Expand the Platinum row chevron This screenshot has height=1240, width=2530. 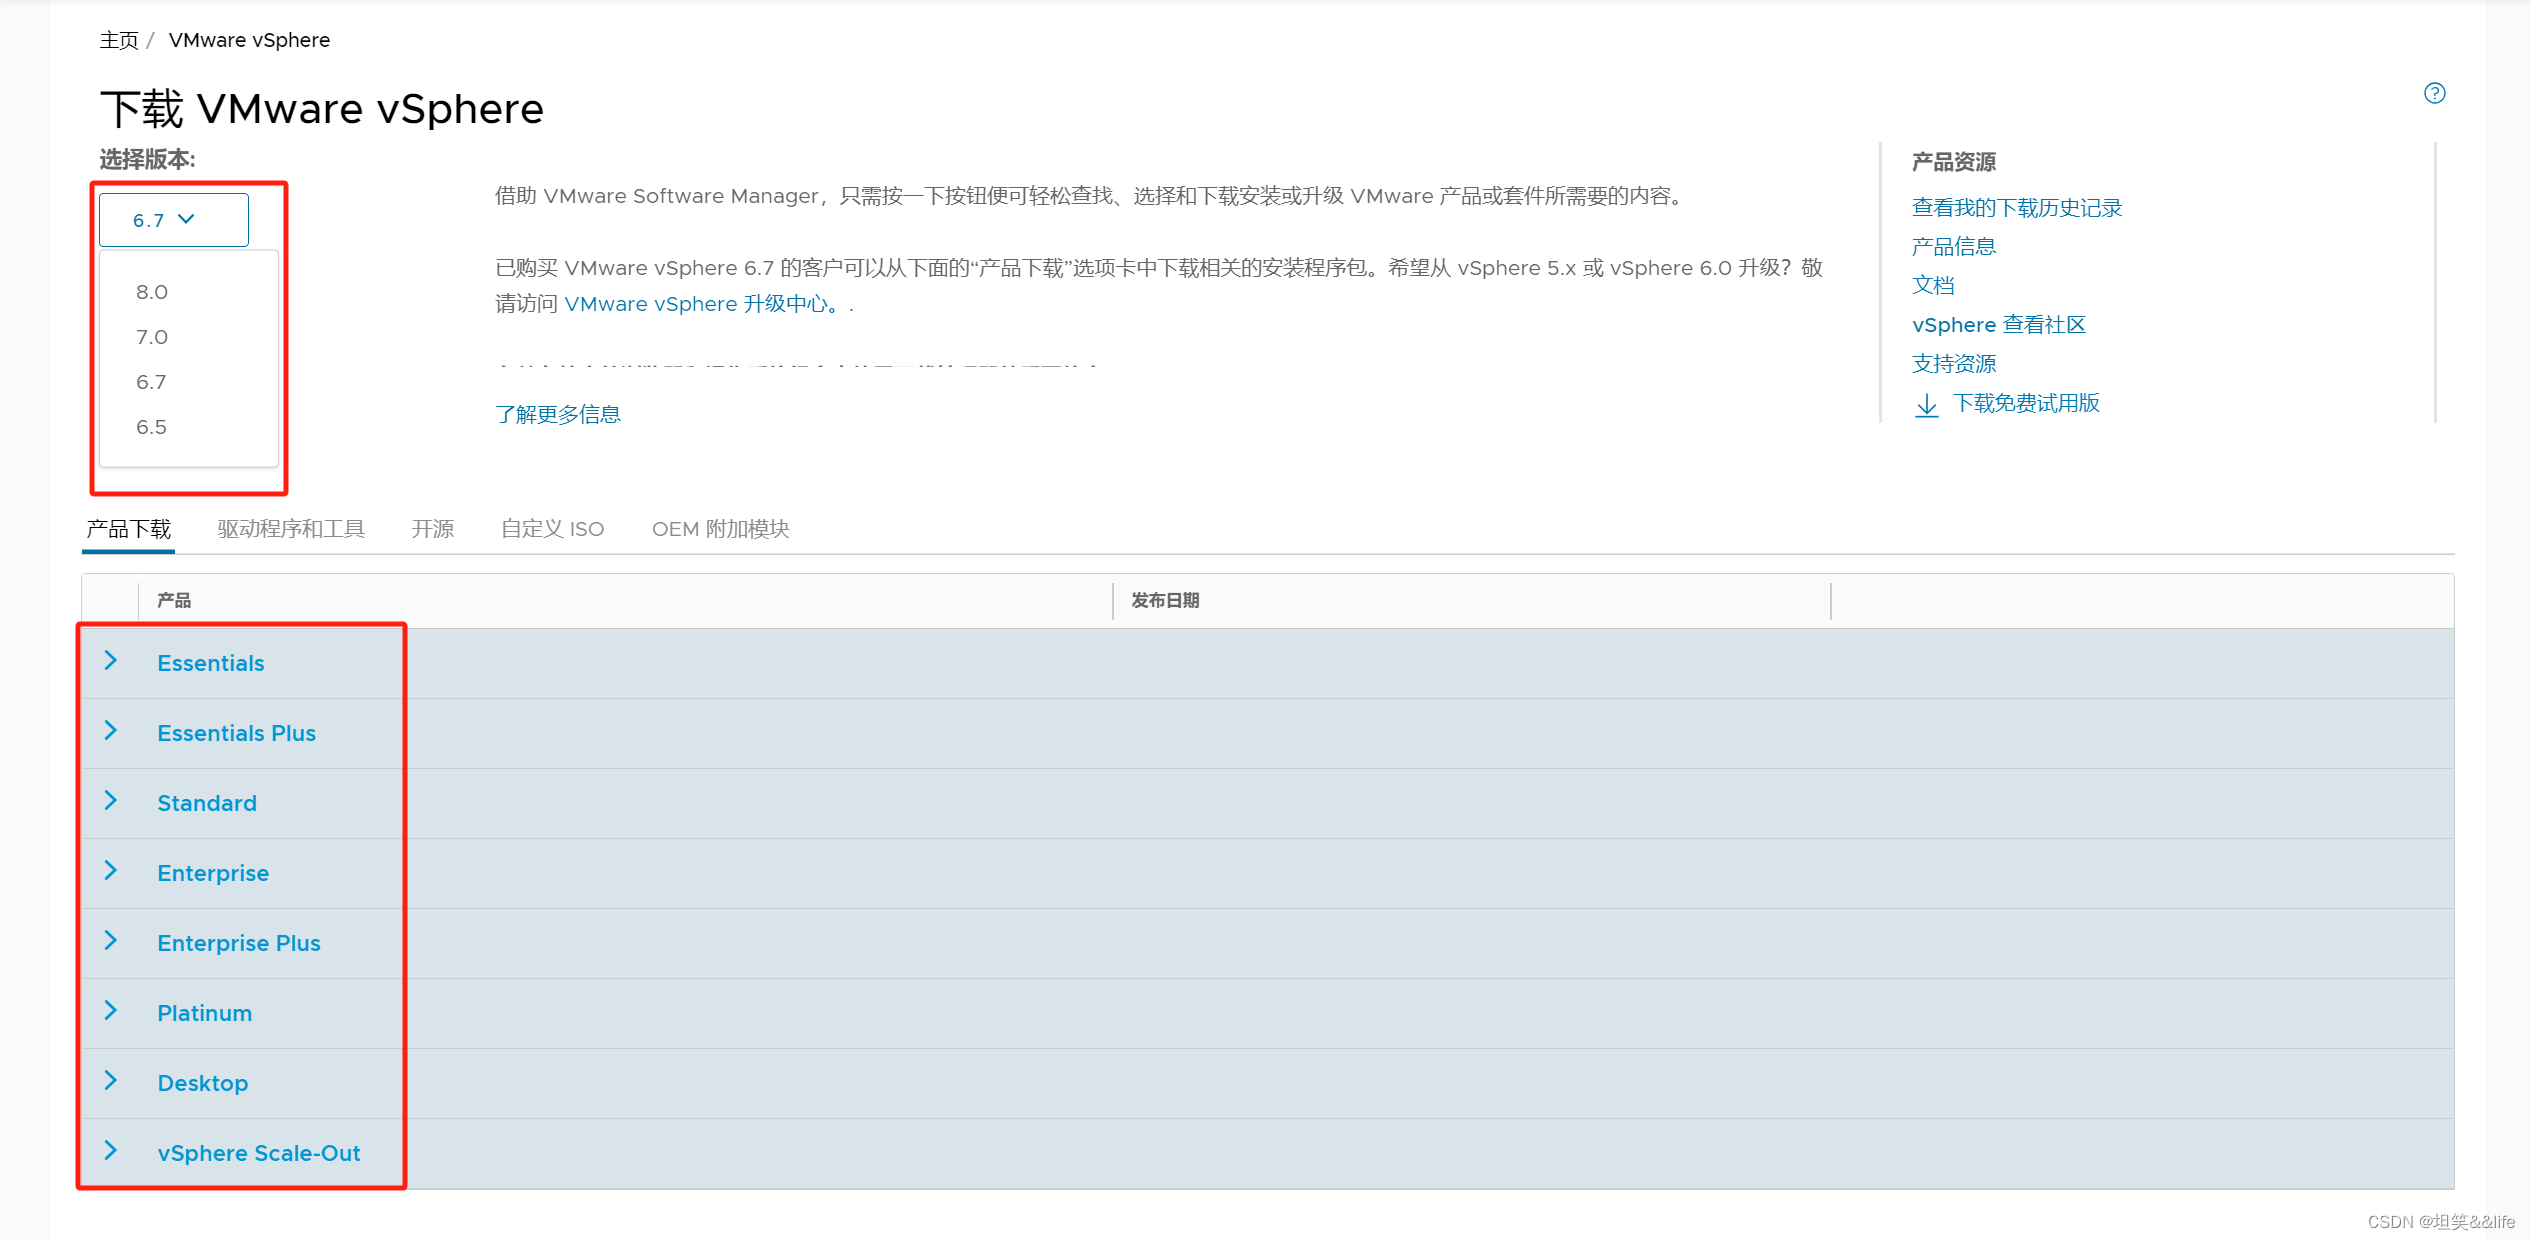tap(111, 1011)
